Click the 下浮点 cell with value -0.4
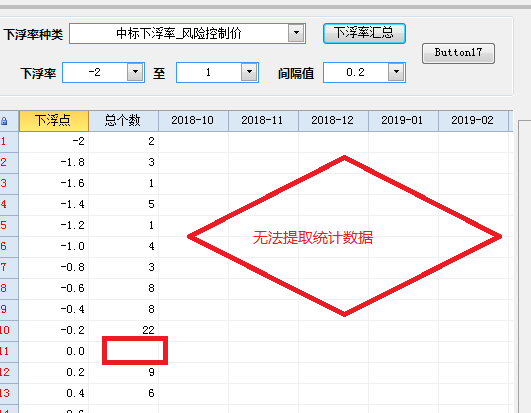This screenshot has height=413, width=531. [54, 309]
